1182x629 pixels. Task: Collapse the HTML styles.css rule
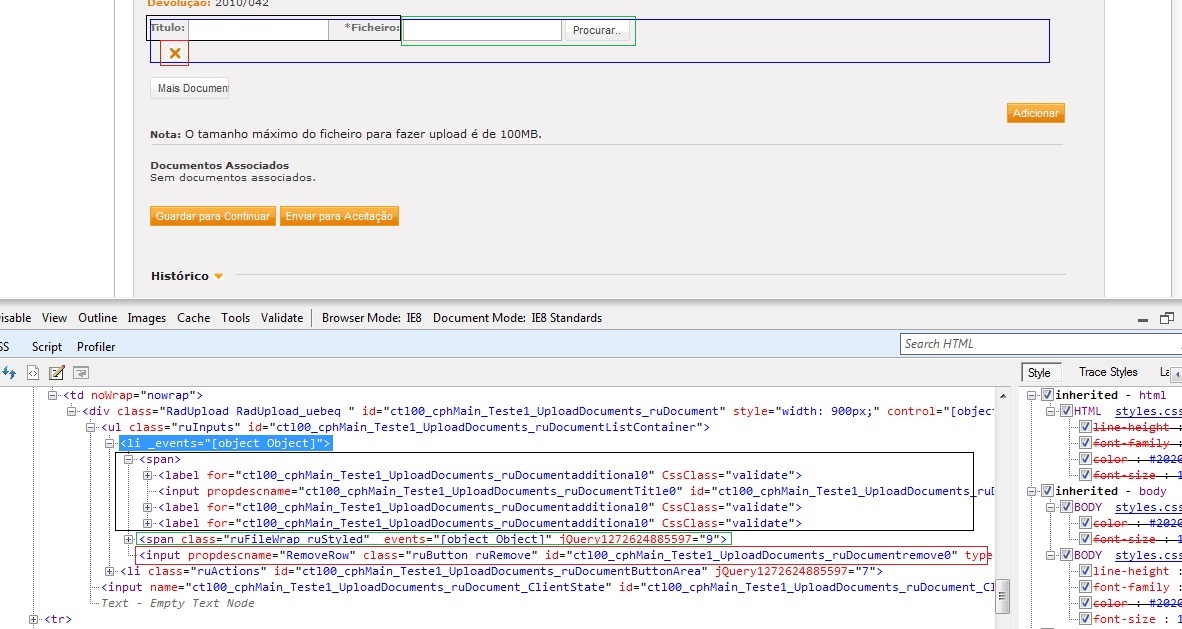point(1051,411)
